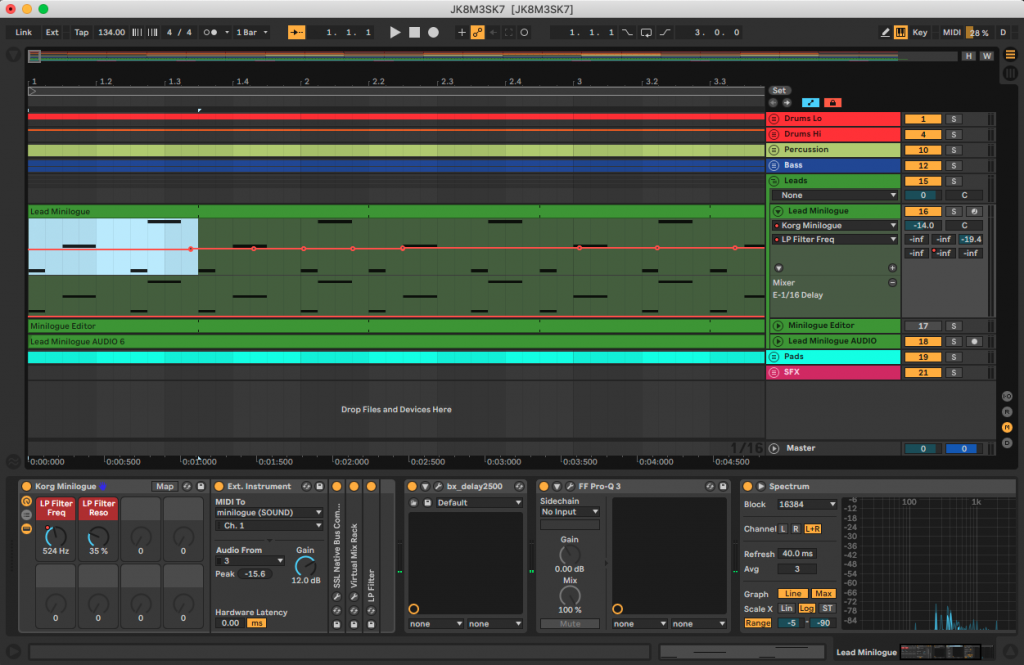Open the LP Filter Freq automation dropdown
Viewport: 1024px width, 665px height.
coord(835,240)
